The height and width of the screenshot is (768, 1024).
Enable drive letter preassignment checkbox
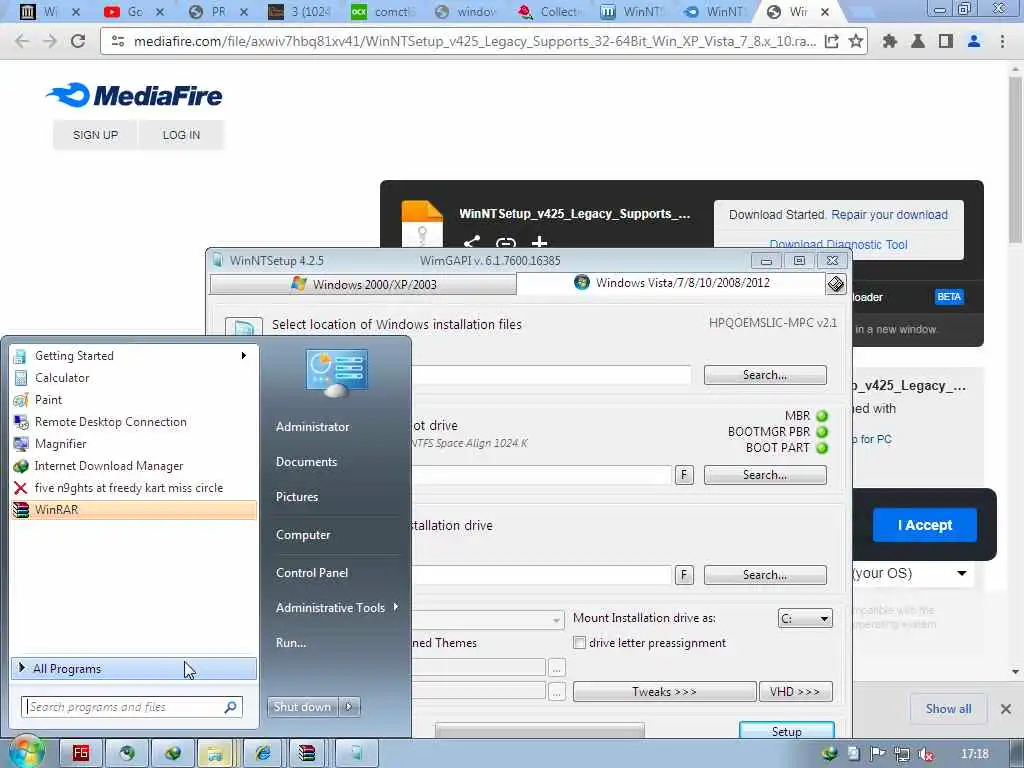pos(579,643)
